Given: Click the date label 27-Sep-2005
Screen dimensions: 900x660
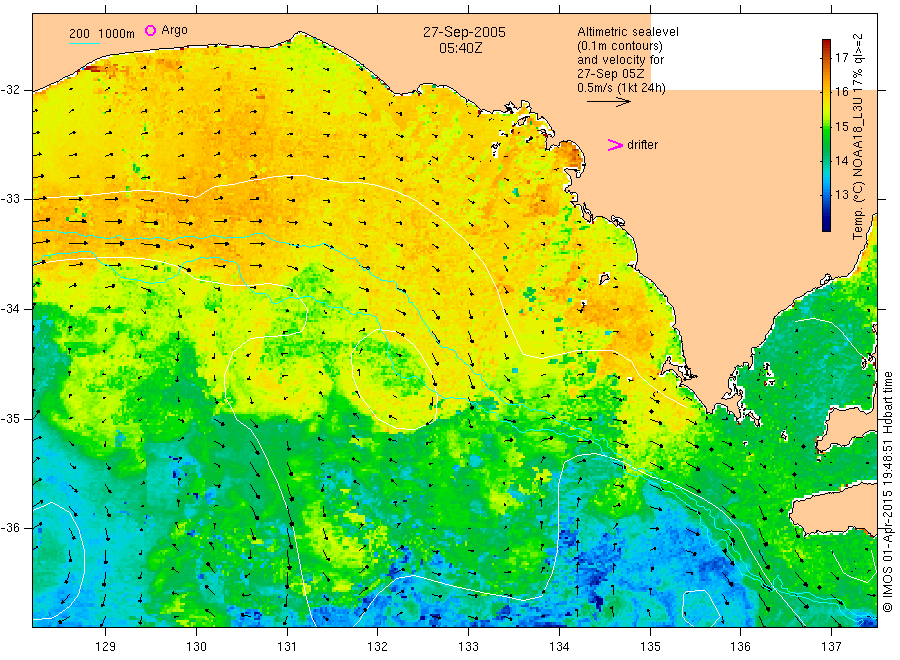Looking at the screenshot, I should click(464, 32).
